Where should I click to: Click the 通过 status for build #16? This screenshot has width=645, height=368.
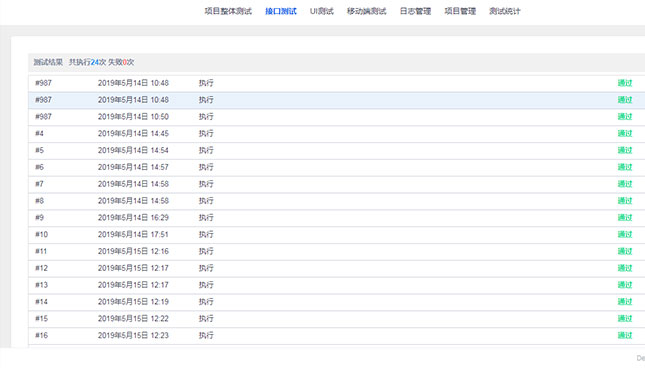pyautogui.click(x=624, y=336)
